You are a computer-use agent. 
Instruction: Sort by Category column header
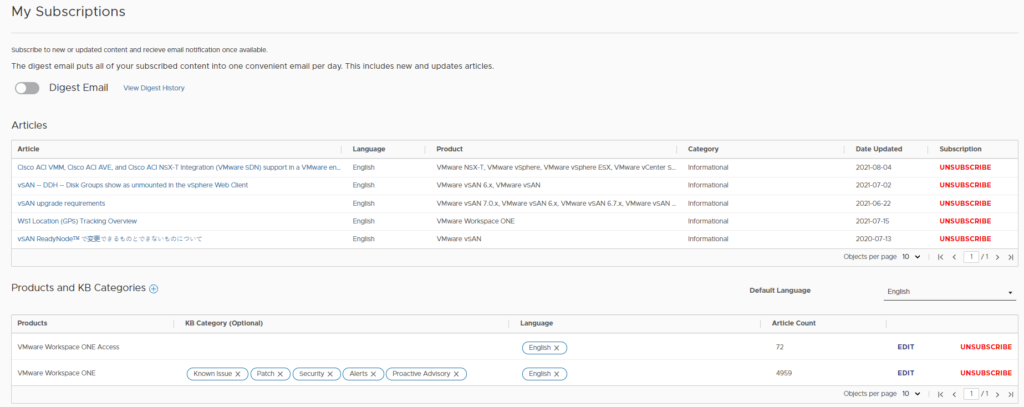coord(703,149)
